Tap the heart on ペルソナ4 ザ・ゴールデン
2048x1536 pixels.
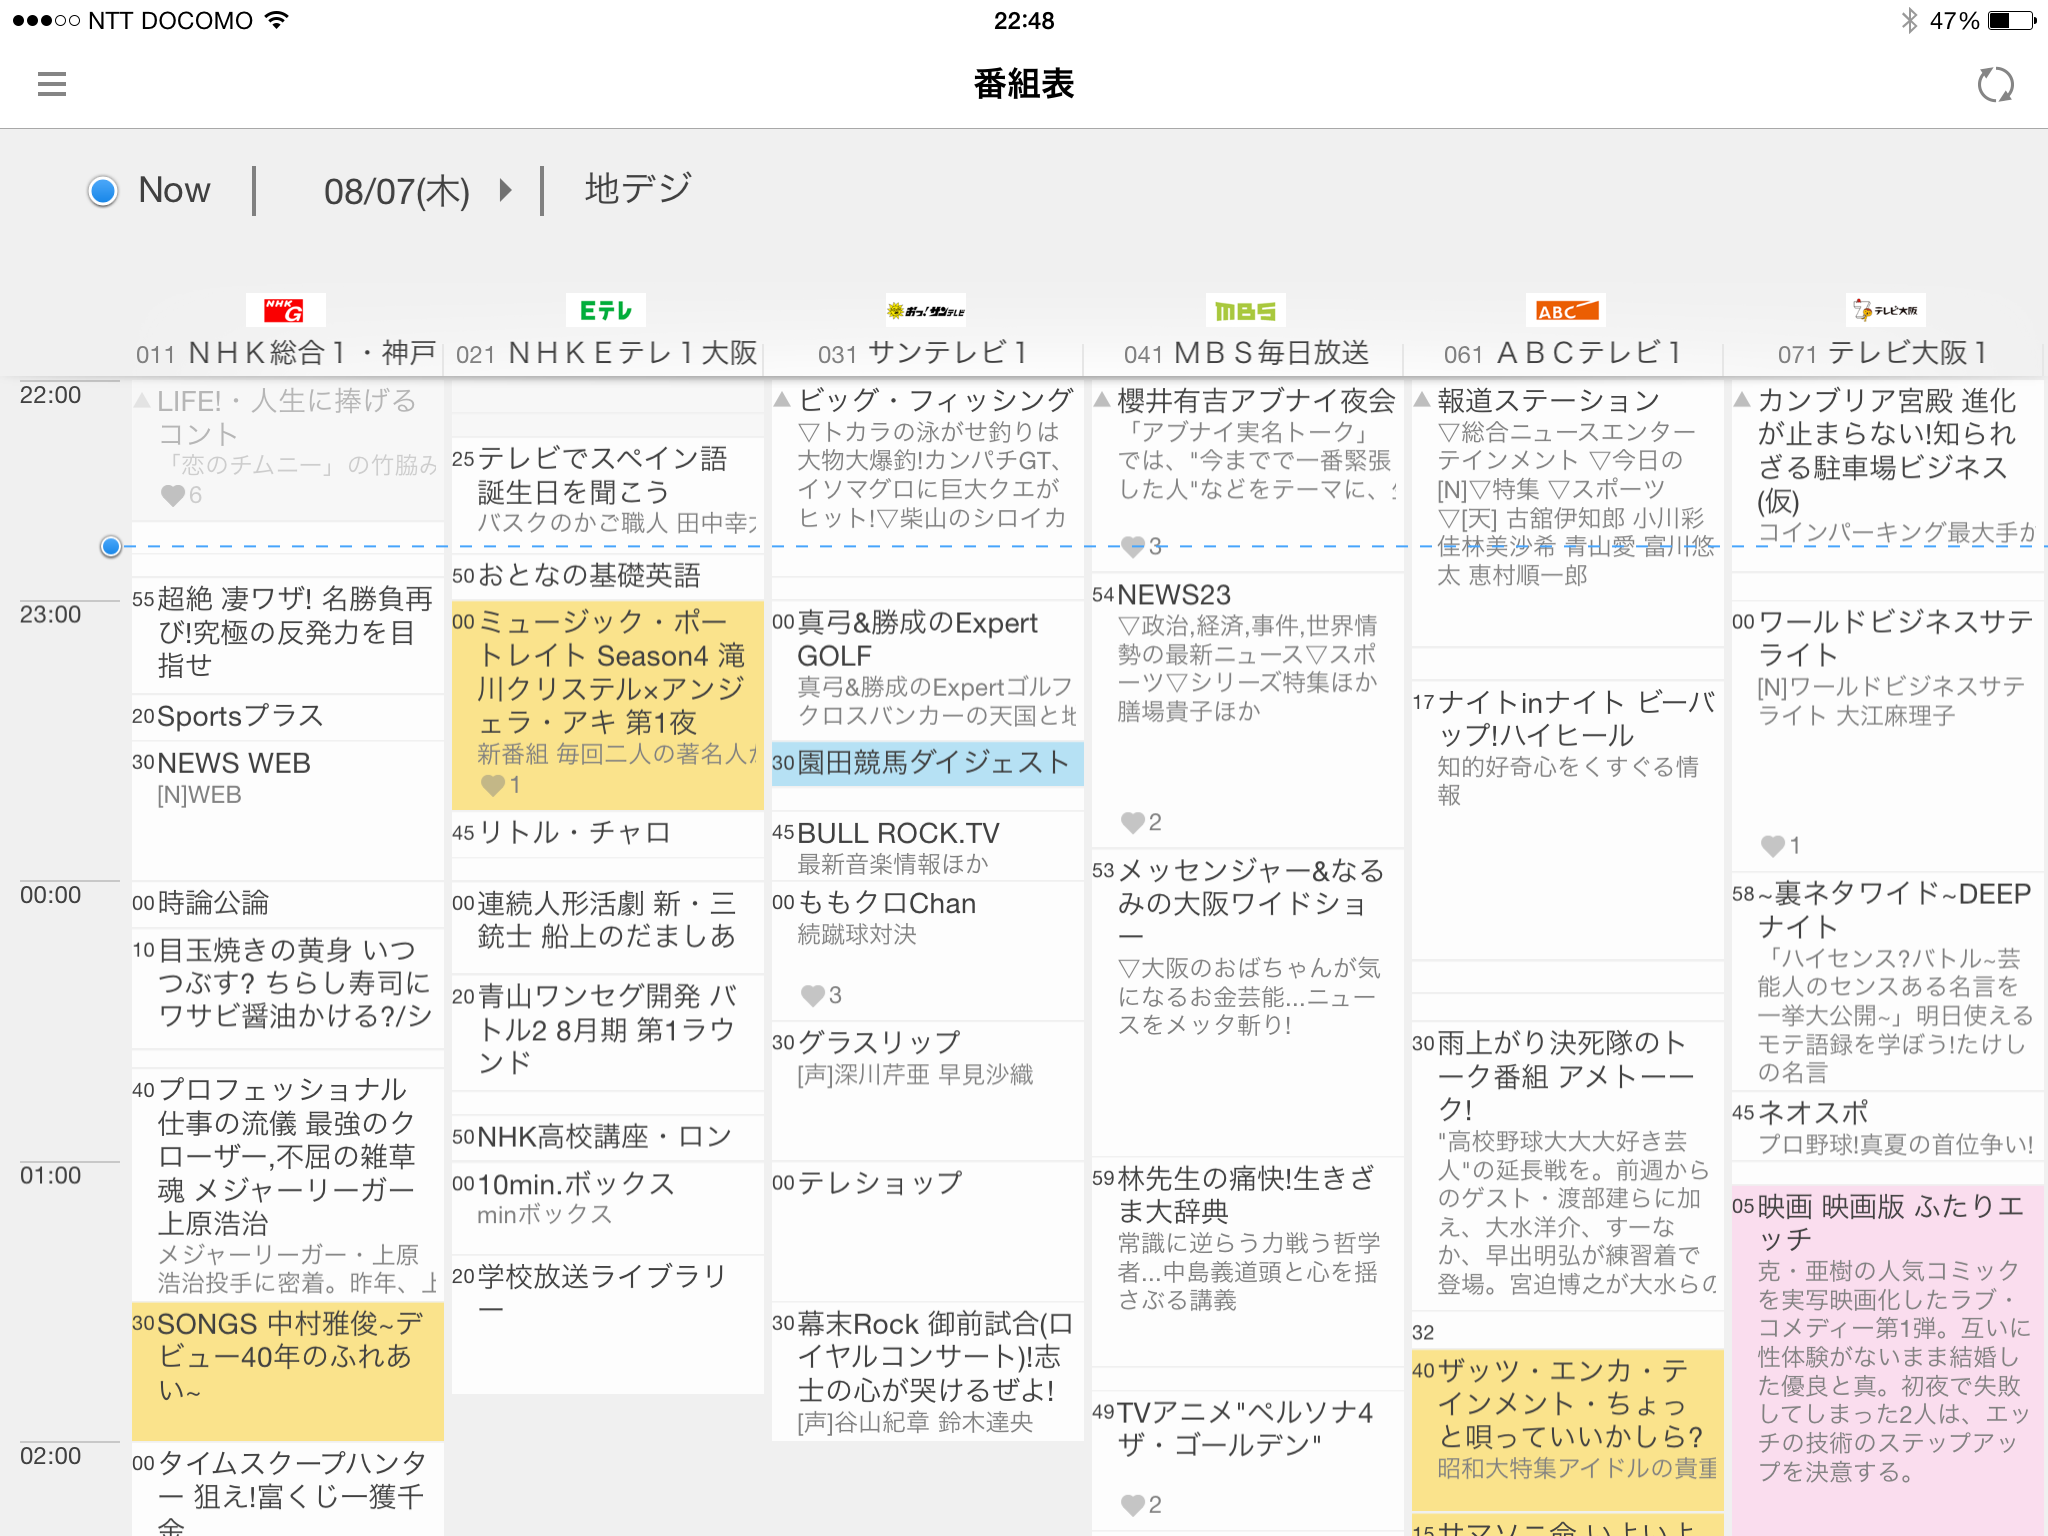pyautogui.click(x=1133, y=1505)
